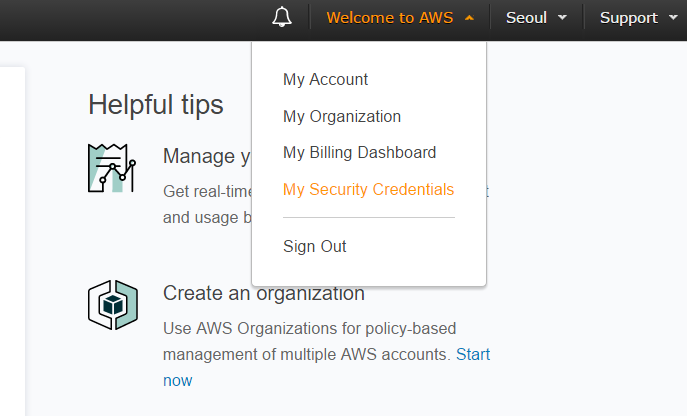Click the billing chart tip icon
Viewport: 687px width, 416px height.
112,168
